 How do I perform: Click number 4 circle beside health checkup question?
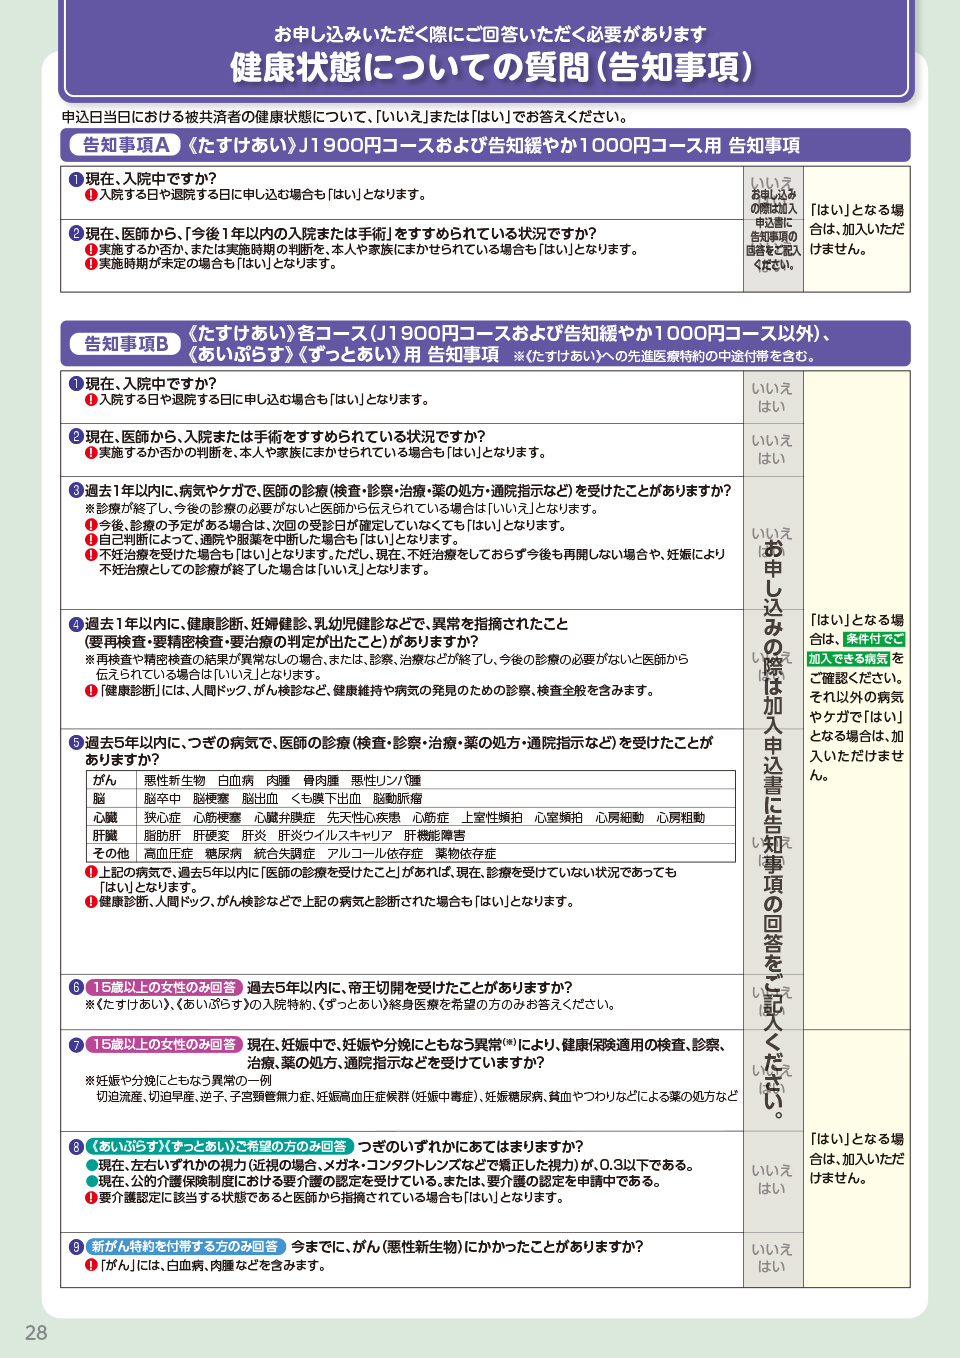(x=76, y=624)
